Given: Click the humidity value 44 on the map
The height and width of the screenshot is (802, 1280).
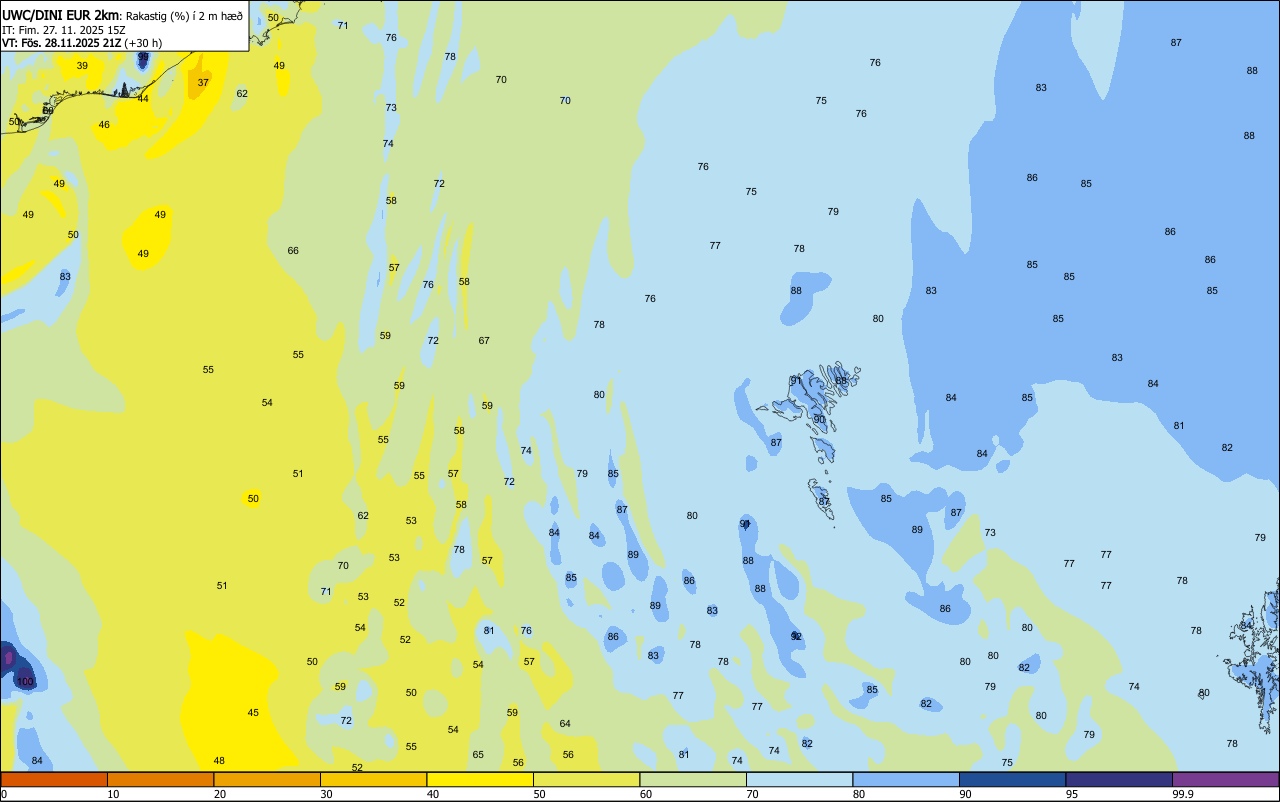Looking at the screenshot, I should pyautogui.click(x=143, y=99).
